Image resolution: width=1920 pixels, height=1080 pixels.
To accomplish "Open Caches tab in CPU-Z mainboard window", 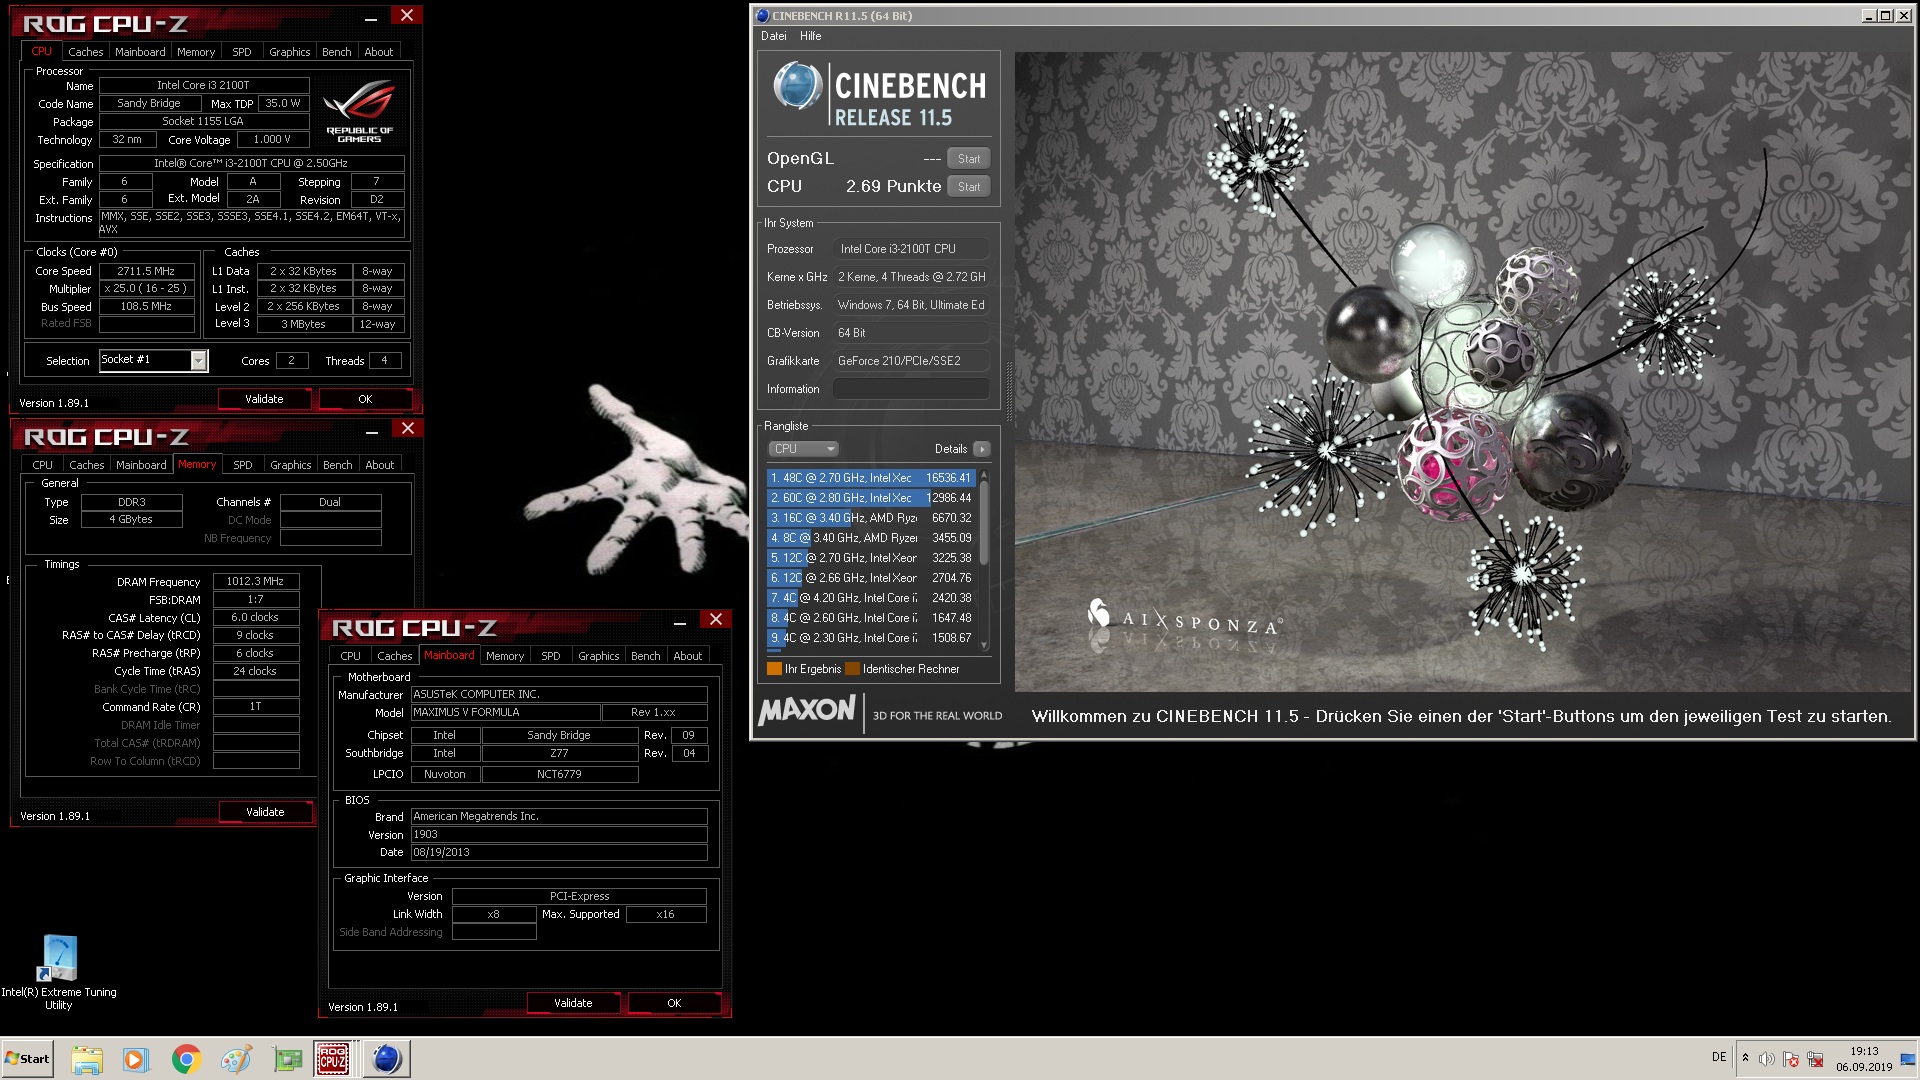I will [x=394, y=656].
